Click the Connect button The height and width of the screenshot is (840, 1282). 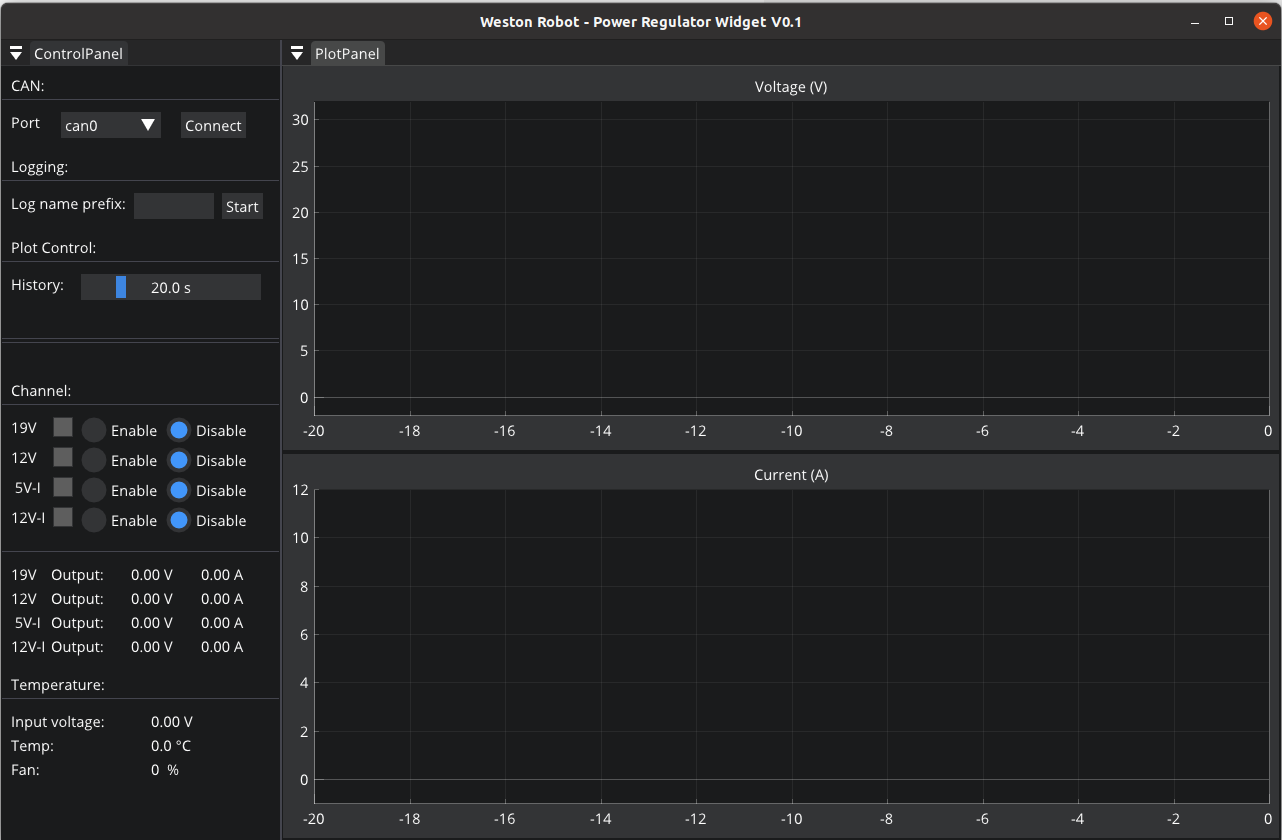[x=213, y=125]
